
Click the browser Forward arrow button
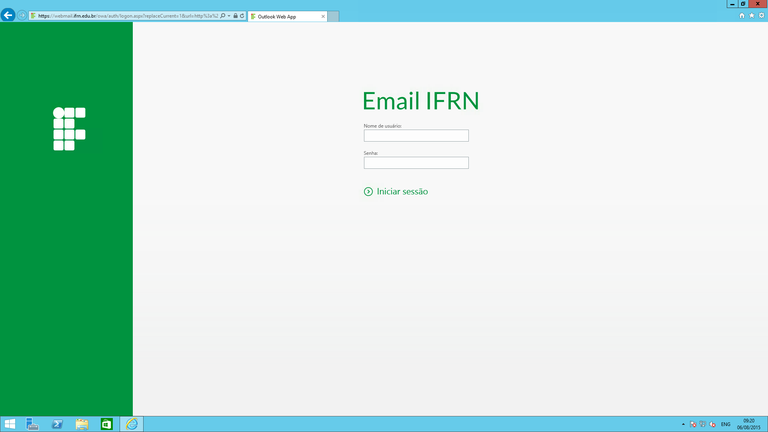pyautogui.click(x=22, y=16)
